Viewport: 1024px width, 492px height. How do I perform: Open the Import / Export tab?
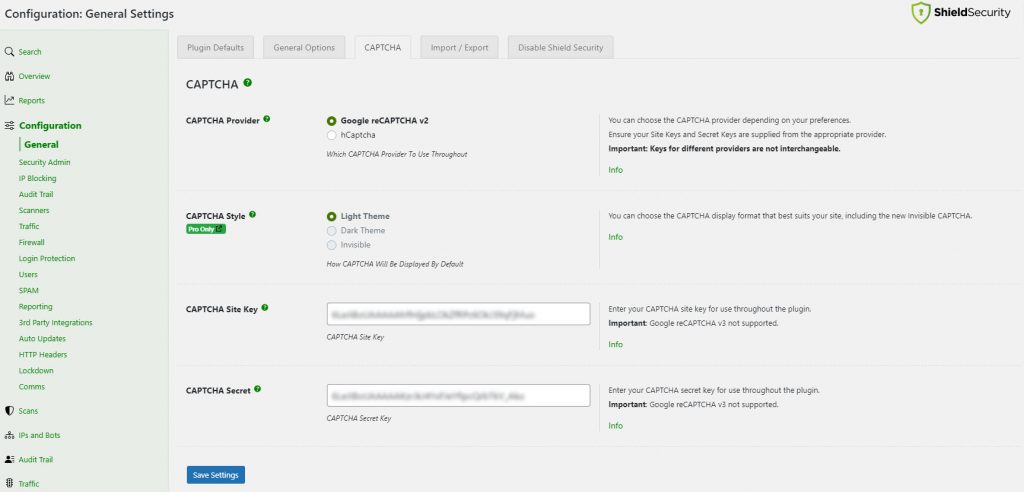click(x=459, y=48)
